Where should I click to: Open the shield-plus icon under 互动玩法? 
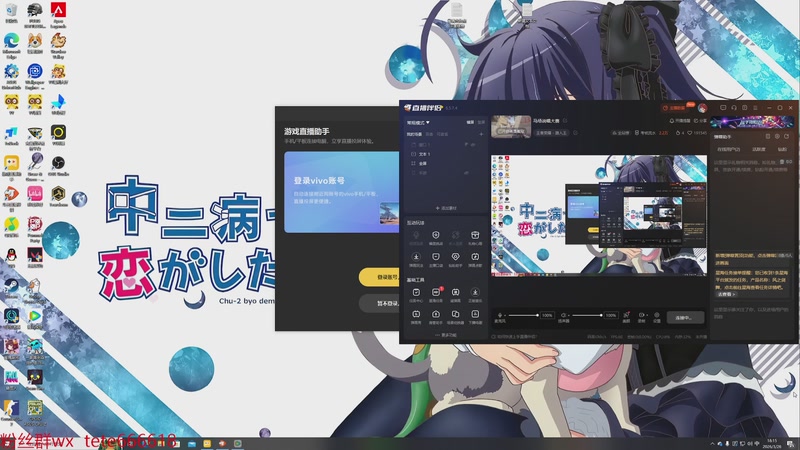point(436,235)
